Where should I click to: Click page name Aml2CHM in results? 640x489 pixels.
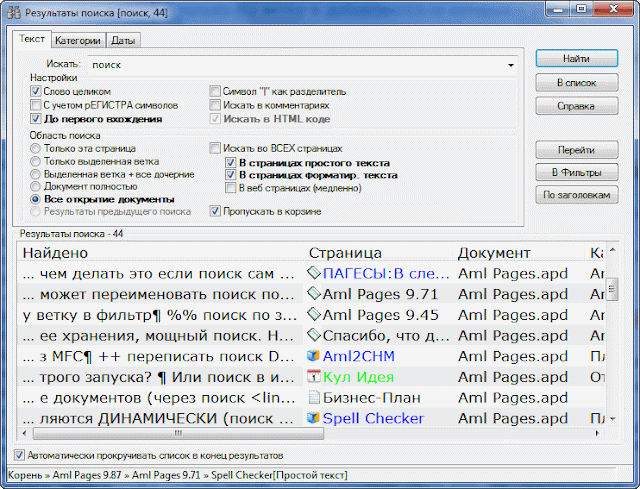click(358, 356)
